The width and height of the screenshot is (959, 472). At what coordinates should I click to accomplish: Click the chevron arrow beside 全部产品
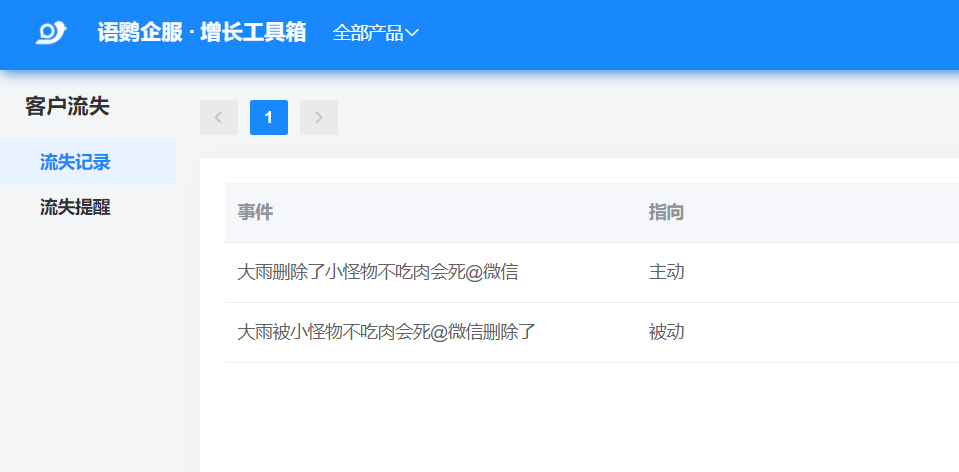coord(412,33)
